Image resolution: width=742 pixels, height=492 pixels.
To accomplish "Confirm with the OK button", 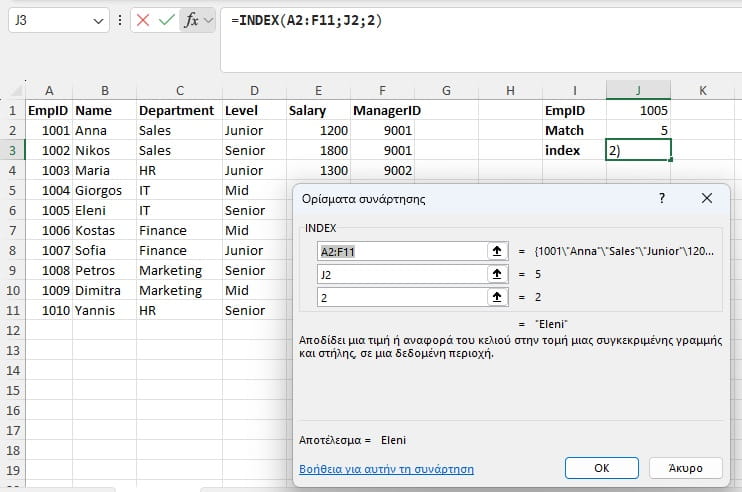I will tap(601, 468).
